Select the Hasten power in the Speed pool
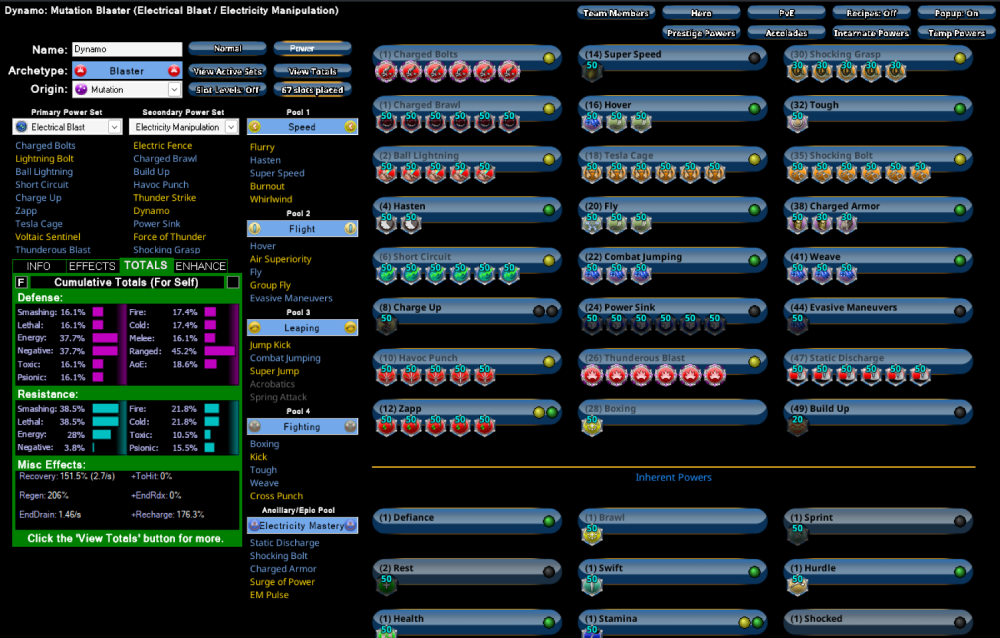The height and width of the screenshot is (638, 1000). pos(266,159)
